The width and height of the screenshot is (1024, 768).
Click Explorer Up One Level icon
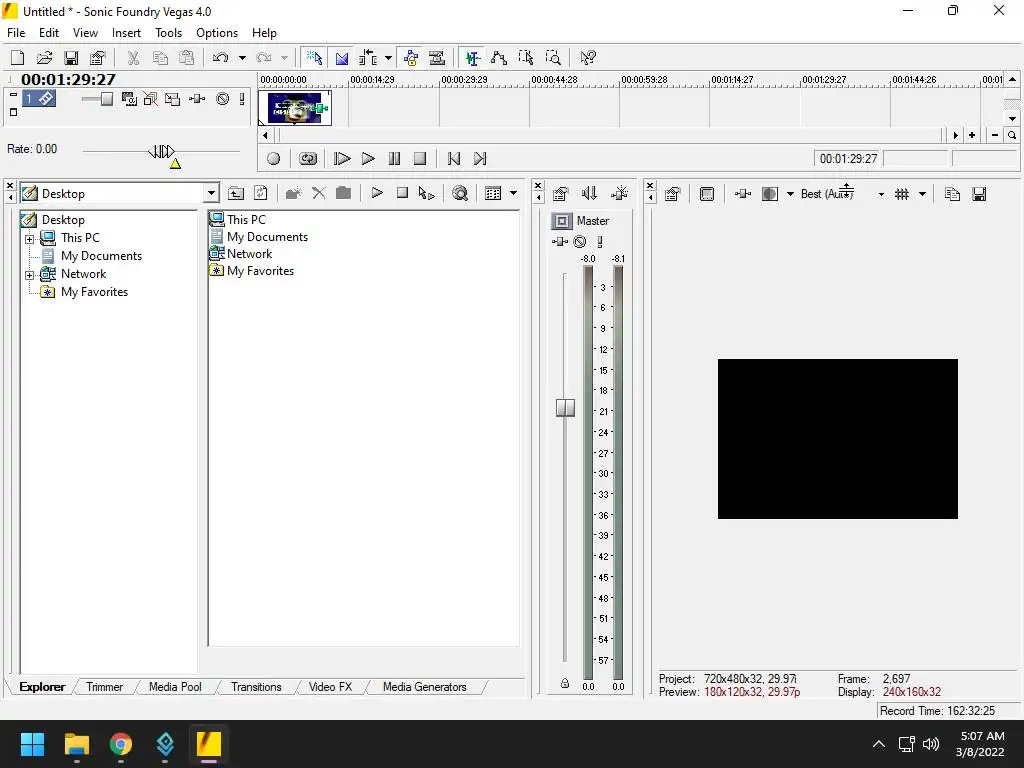tap(236, 193)
